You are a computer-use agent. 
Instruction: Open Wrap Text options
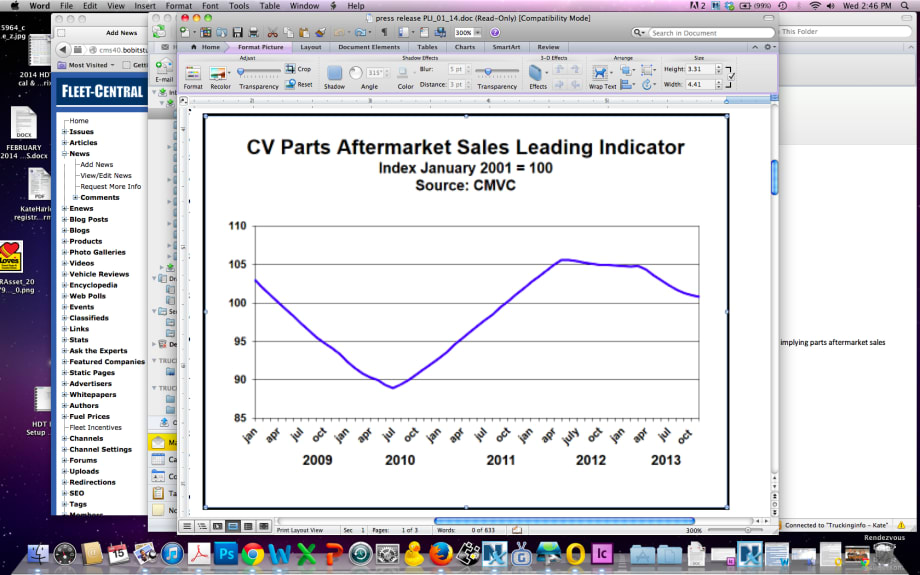pyautogui.click(x=600, y=73)
